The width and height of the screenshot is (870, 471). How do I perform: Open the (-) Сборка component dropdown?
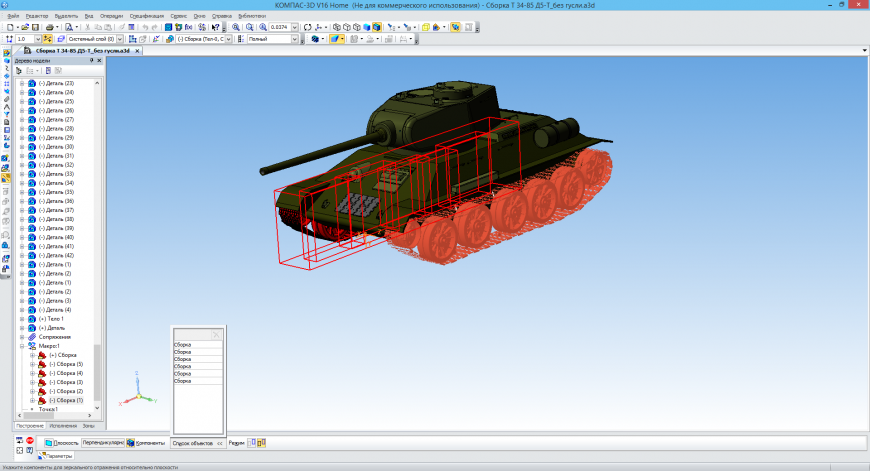coord(228,39)
